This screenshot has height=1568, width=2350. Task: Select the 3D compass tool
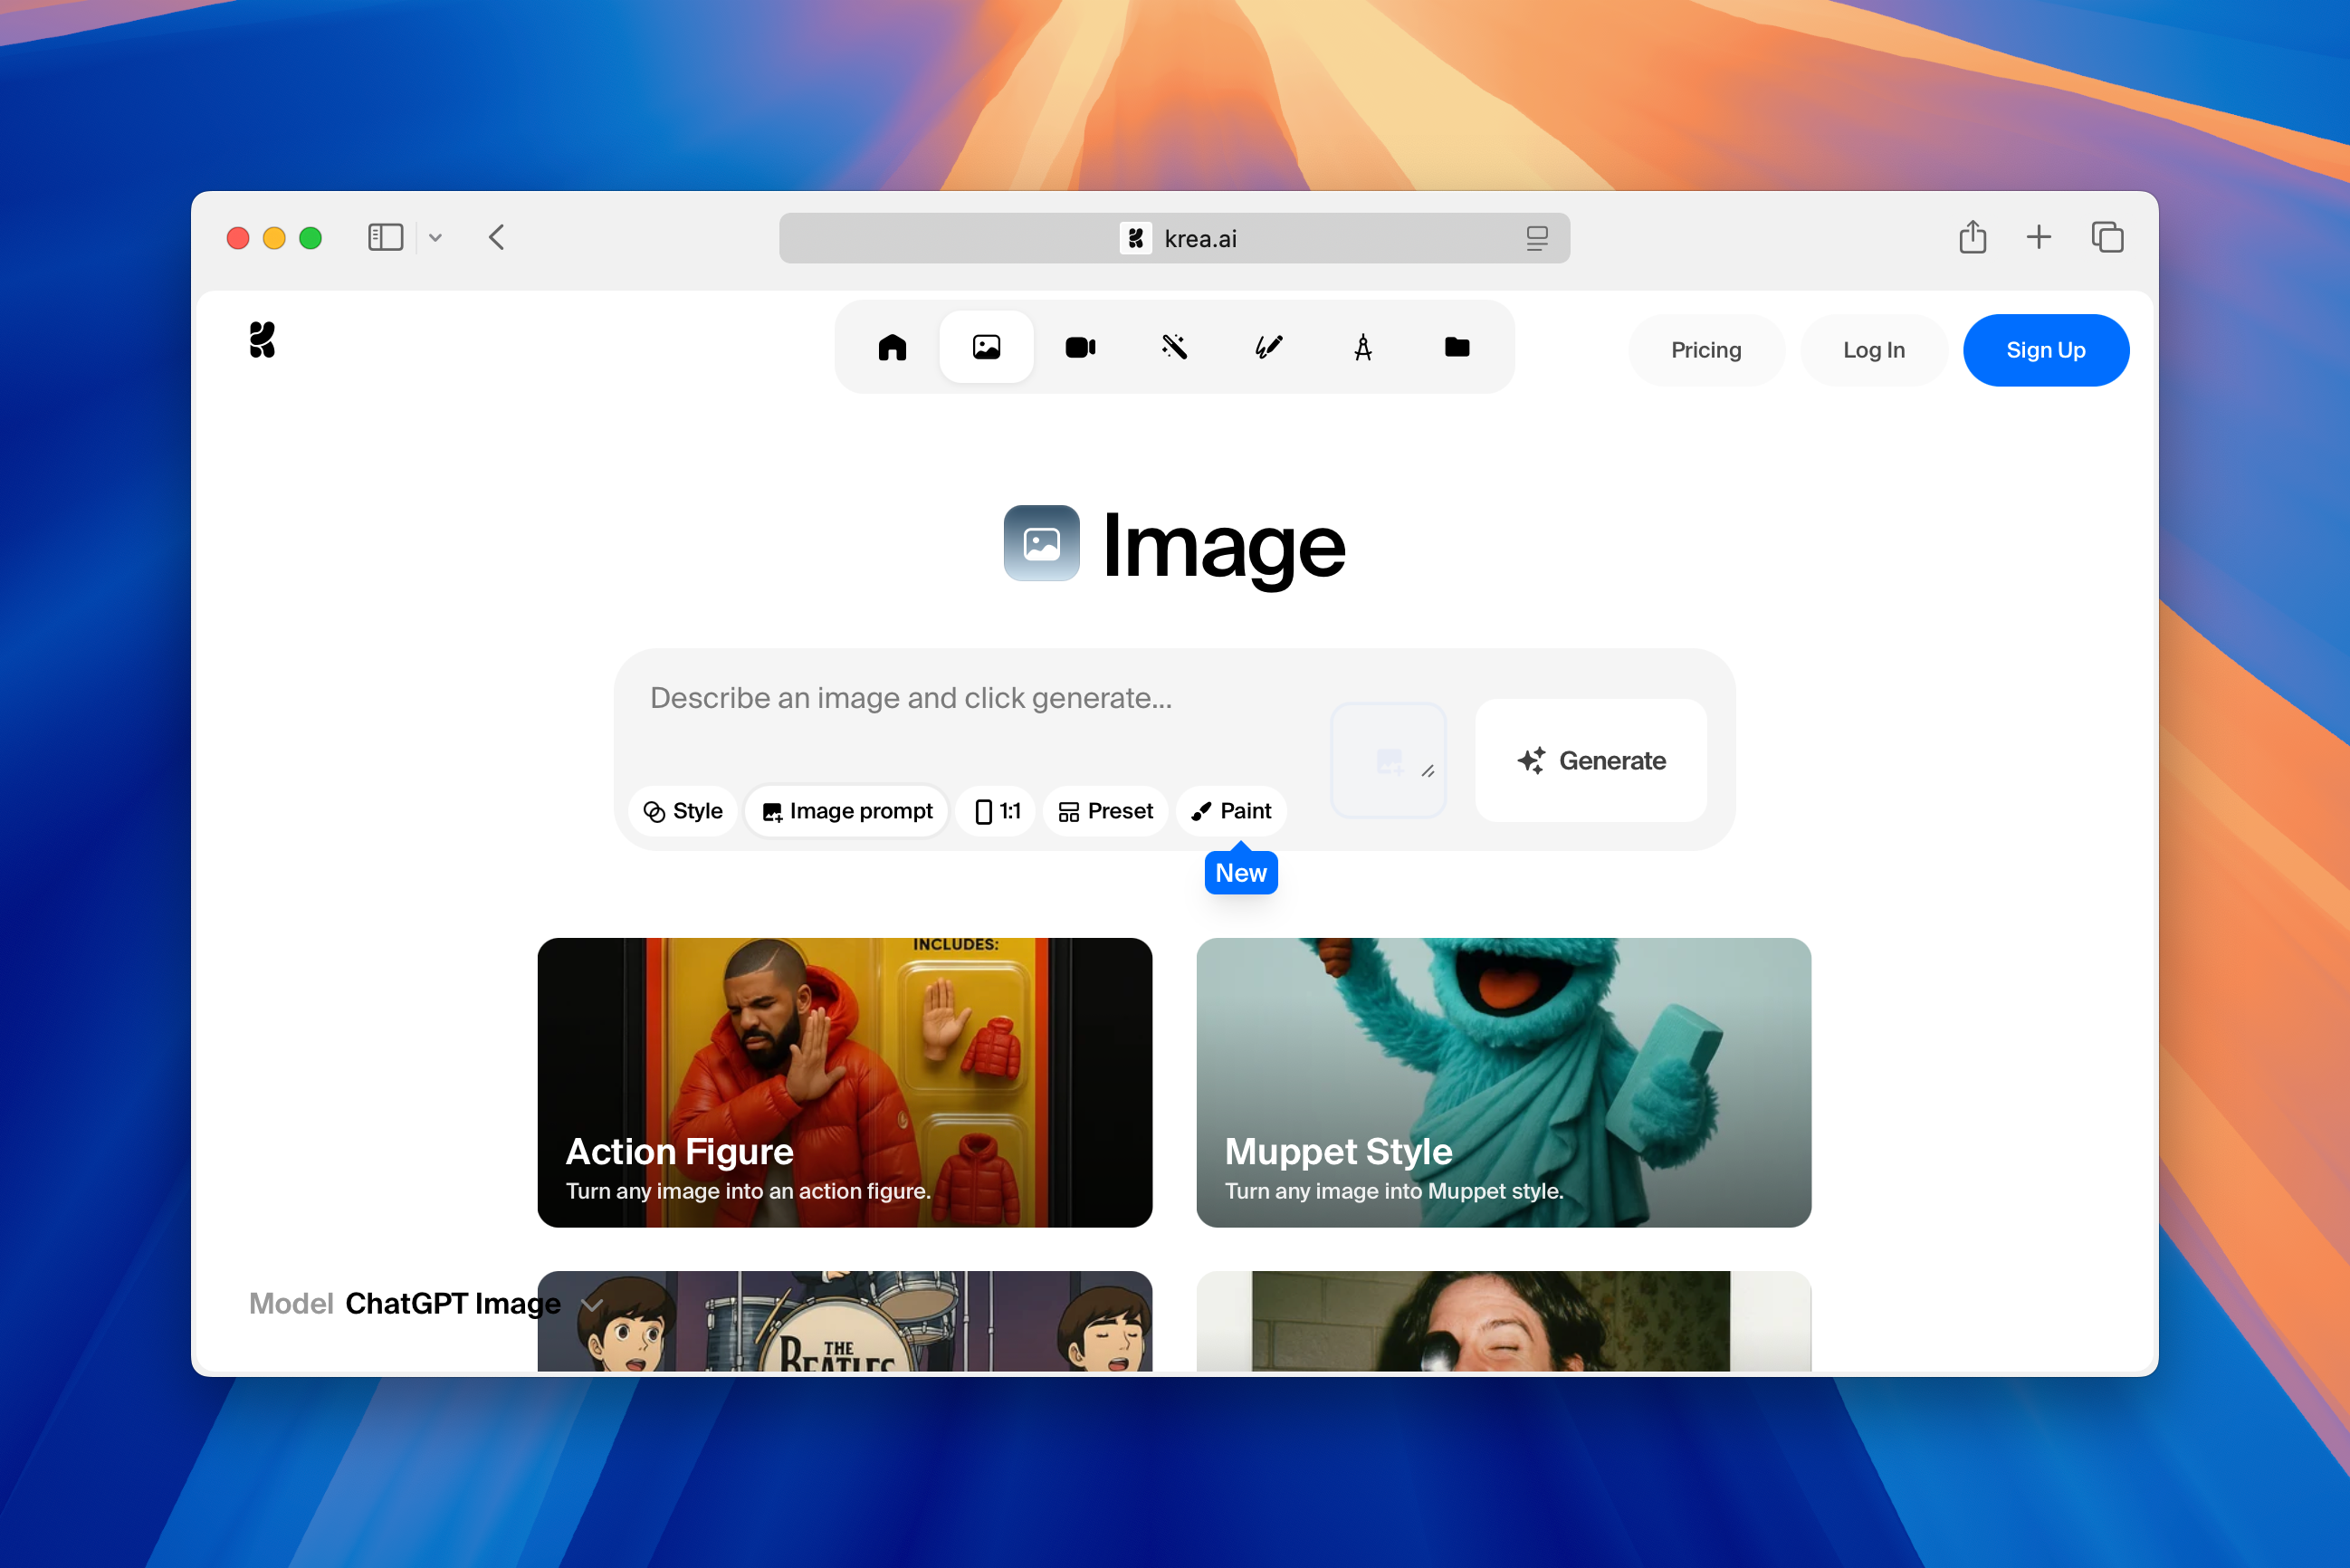tap(1362, 347)
